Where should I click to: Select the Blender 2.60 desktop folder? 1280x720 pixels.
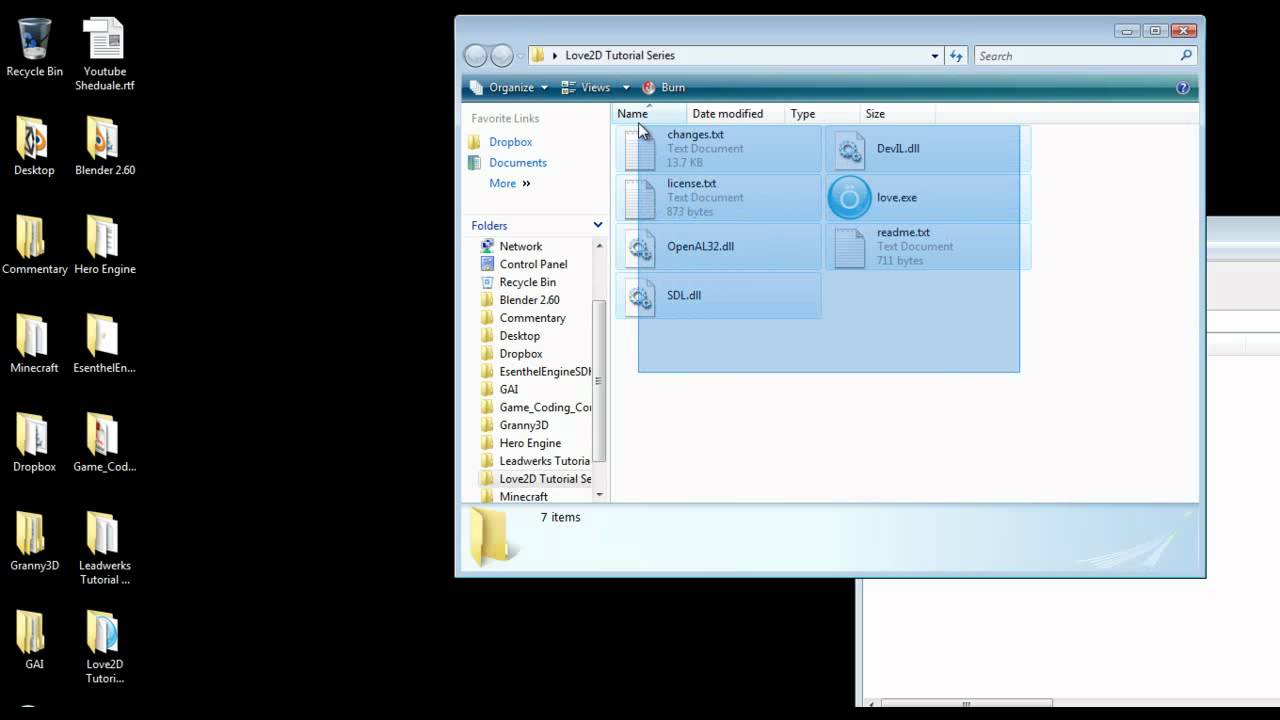(104, 146)
